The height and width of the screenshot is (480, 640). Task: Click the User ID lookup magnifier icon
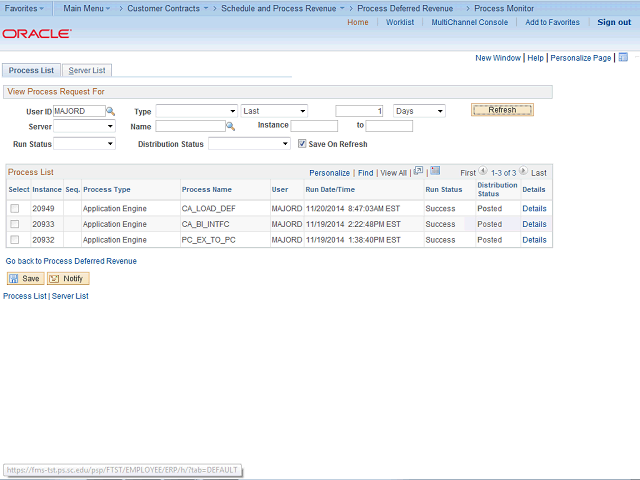click(111, 111)
